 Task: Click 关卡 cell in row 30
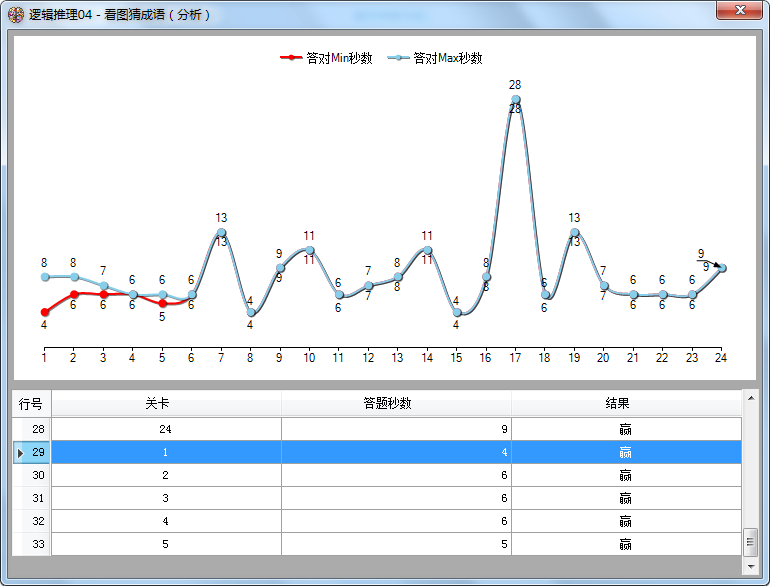click(x=166, y=475)
